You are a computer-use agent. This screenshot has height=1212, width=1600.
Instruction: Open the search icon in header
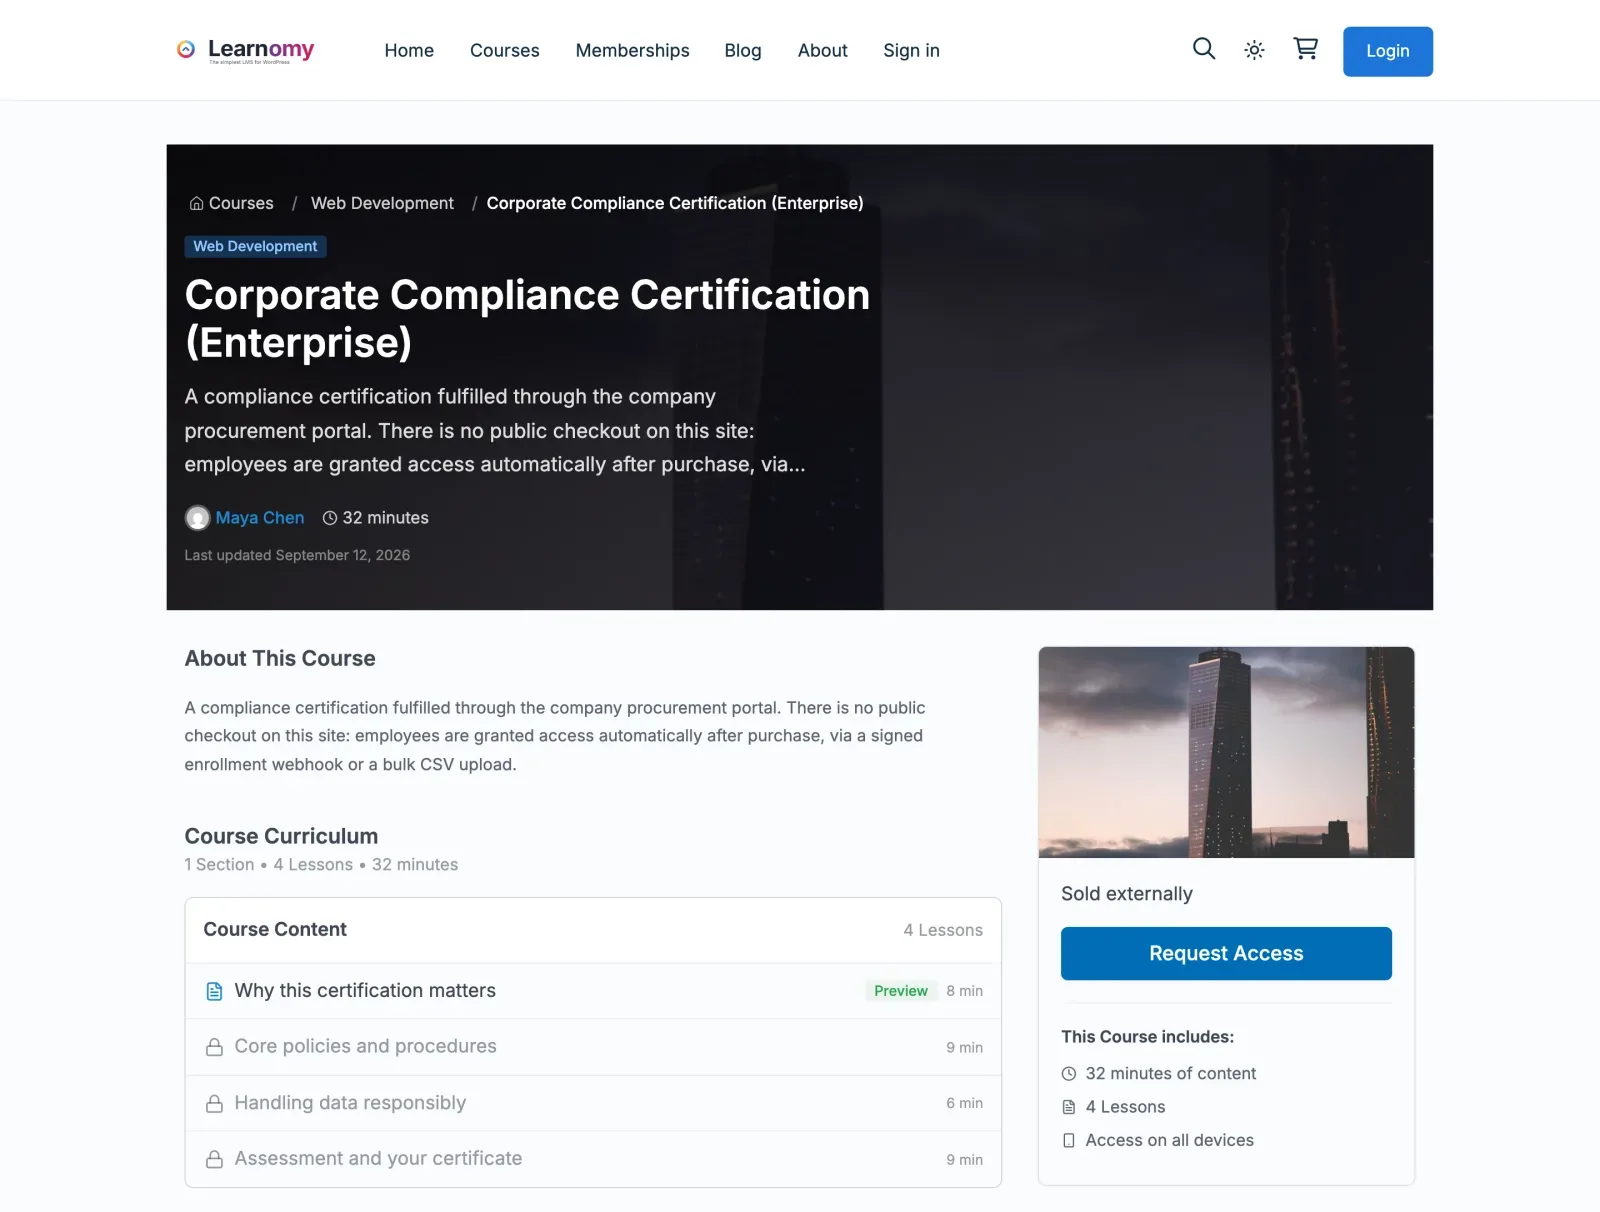pos(1204,49)
